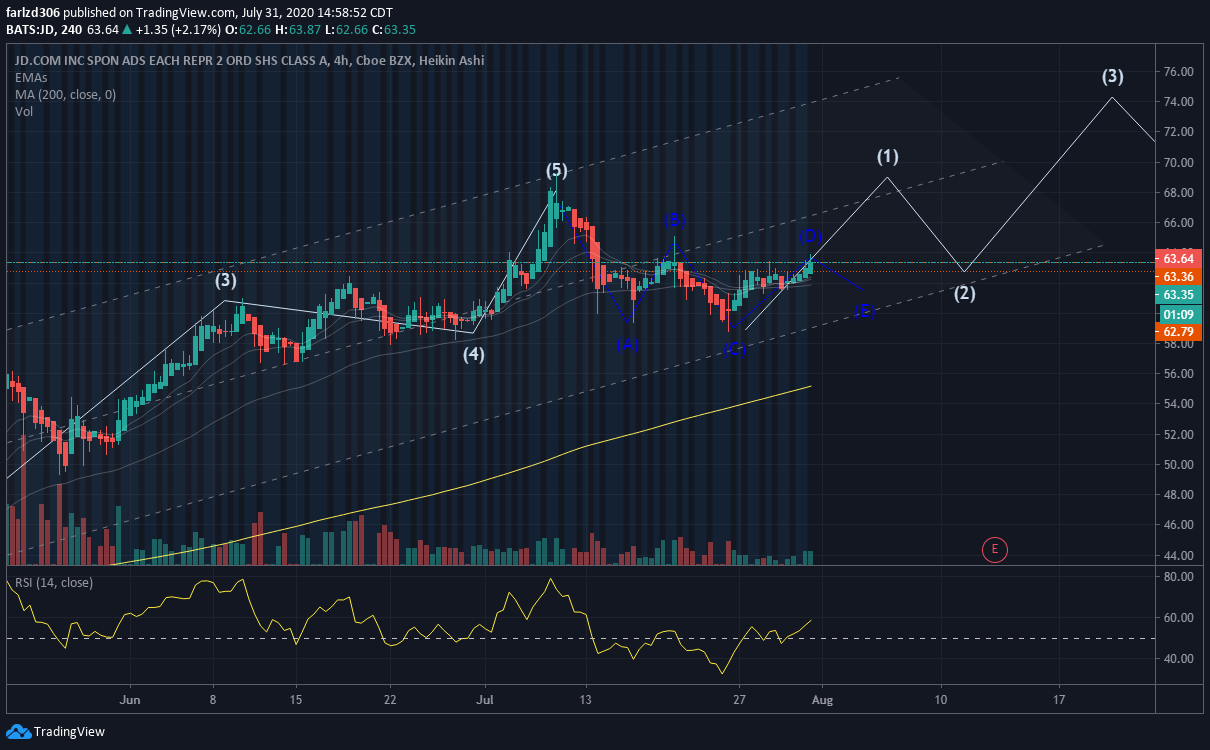Click the 70.00 price axis label
The image size is (1210, 750).
pyautogui.click(x=1179, y=162)
